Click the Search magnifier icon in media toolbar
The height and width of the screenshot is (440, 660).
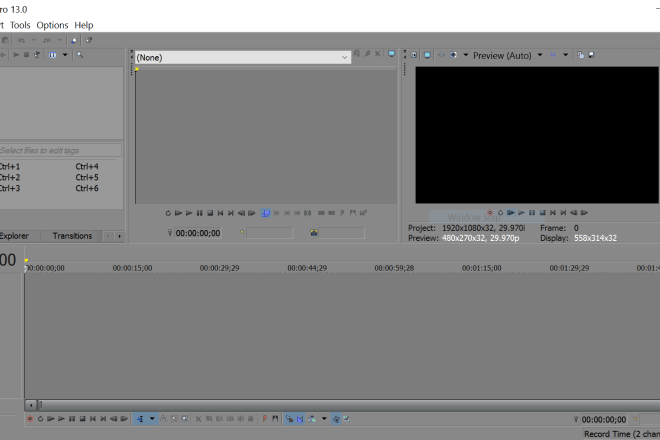click(x=80, y=55)
